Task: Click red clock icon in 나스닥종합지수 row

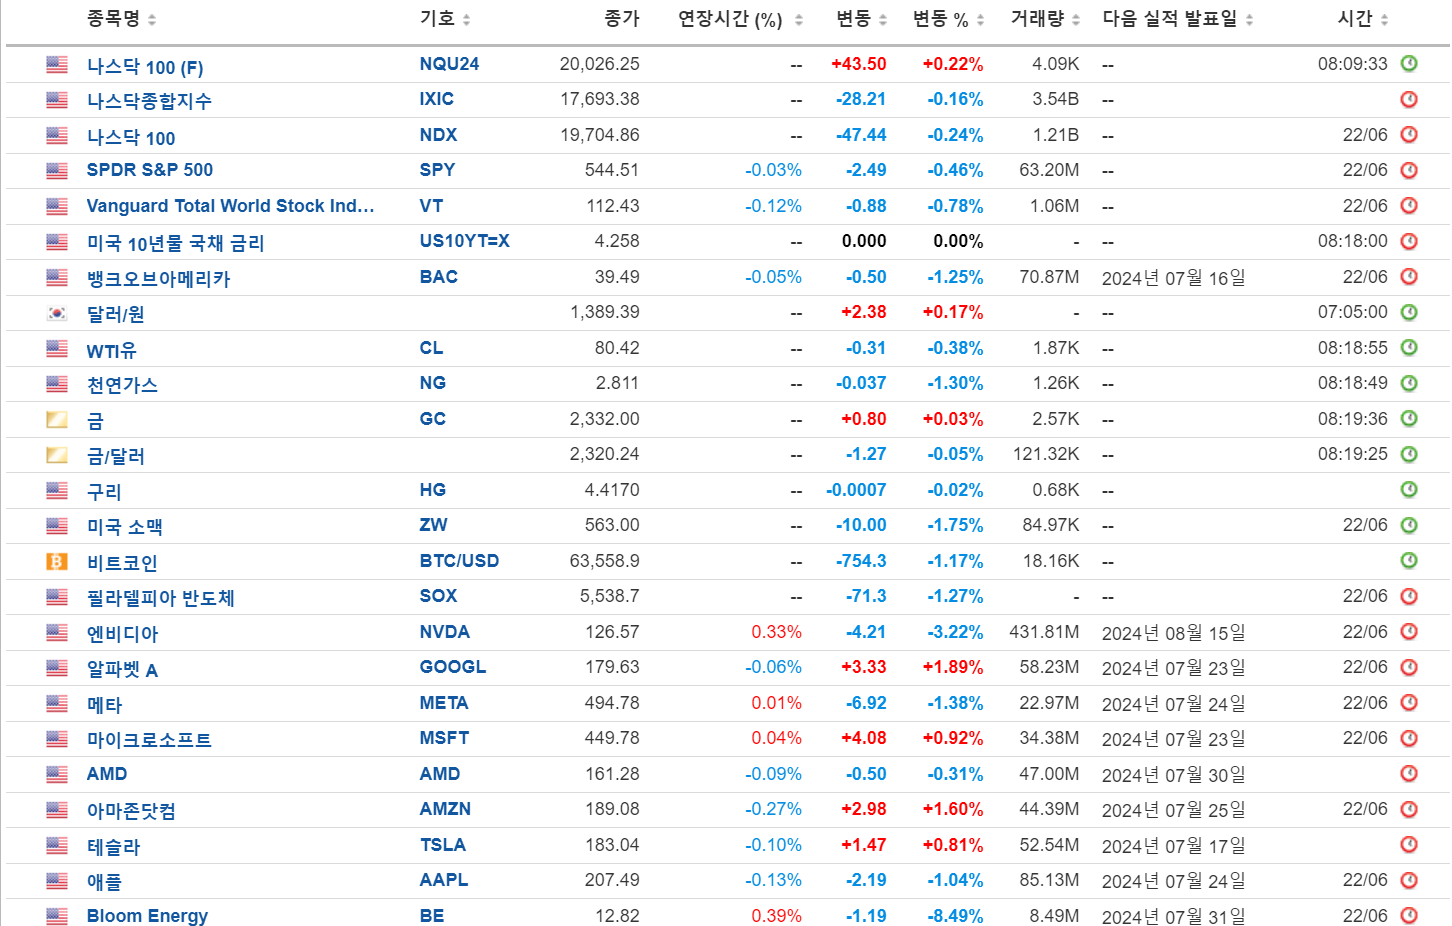Action: pyautogui.click(x=1409, y=99)
